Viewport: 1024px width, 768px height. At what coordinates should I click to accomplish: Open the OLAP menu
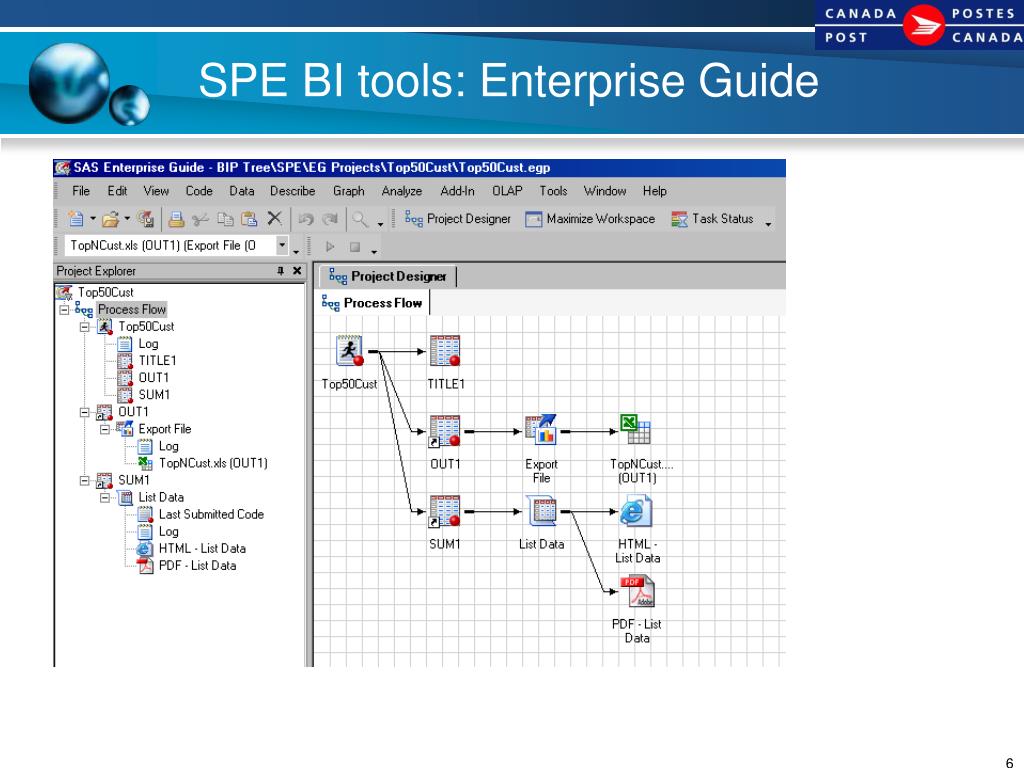click(x=507, y=191)
